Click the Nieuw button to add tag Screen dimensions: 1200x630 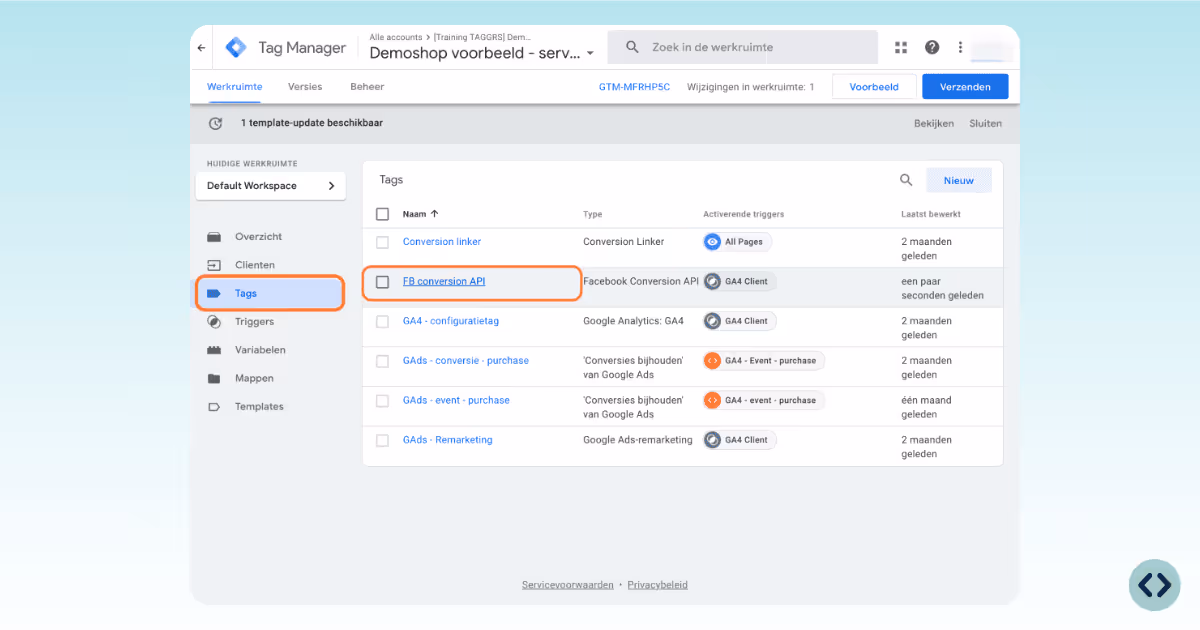pyautogui.click(x=958, y=180)
